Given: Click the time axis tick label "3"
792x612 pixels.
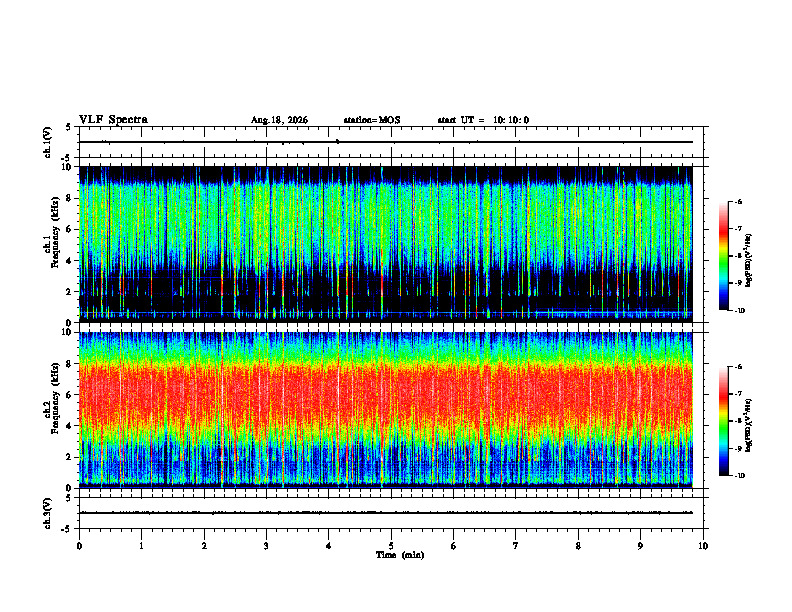Looking at the screenshot, I should point(266,546).
